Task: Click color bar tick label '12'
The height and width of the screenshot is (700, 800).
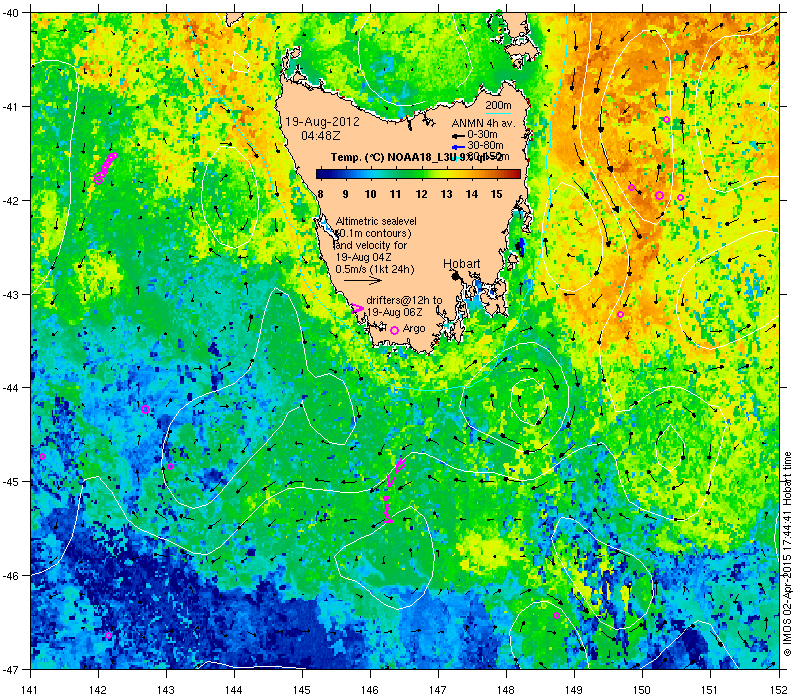Action: (421, 194)
